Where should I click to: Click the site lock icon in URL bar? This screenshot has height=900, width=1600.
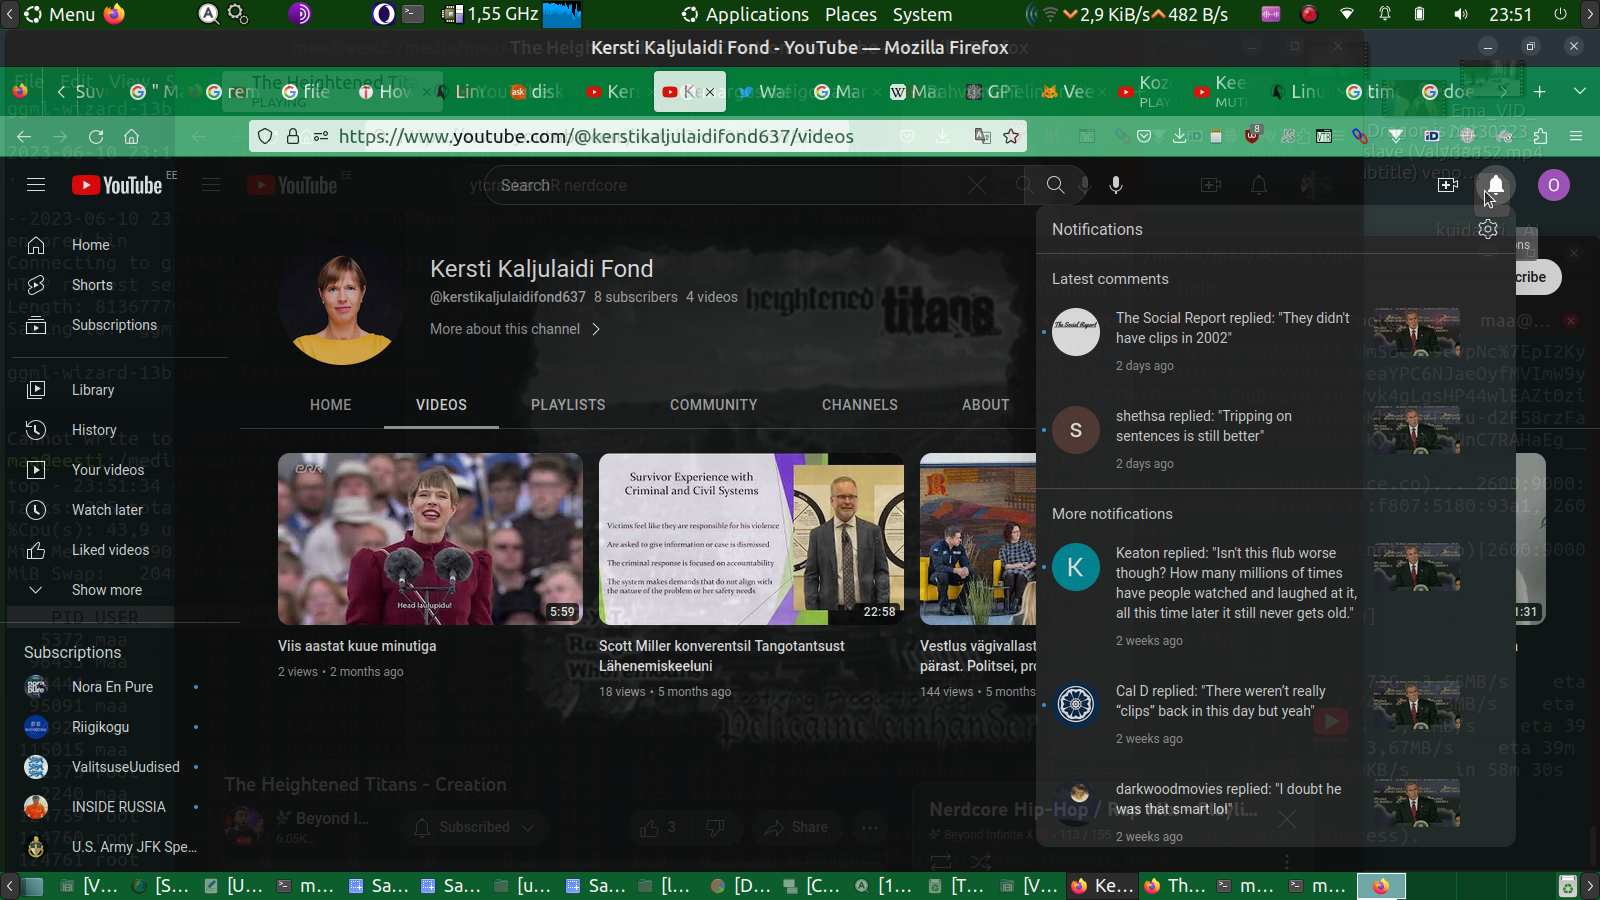[x=293, y=136]
